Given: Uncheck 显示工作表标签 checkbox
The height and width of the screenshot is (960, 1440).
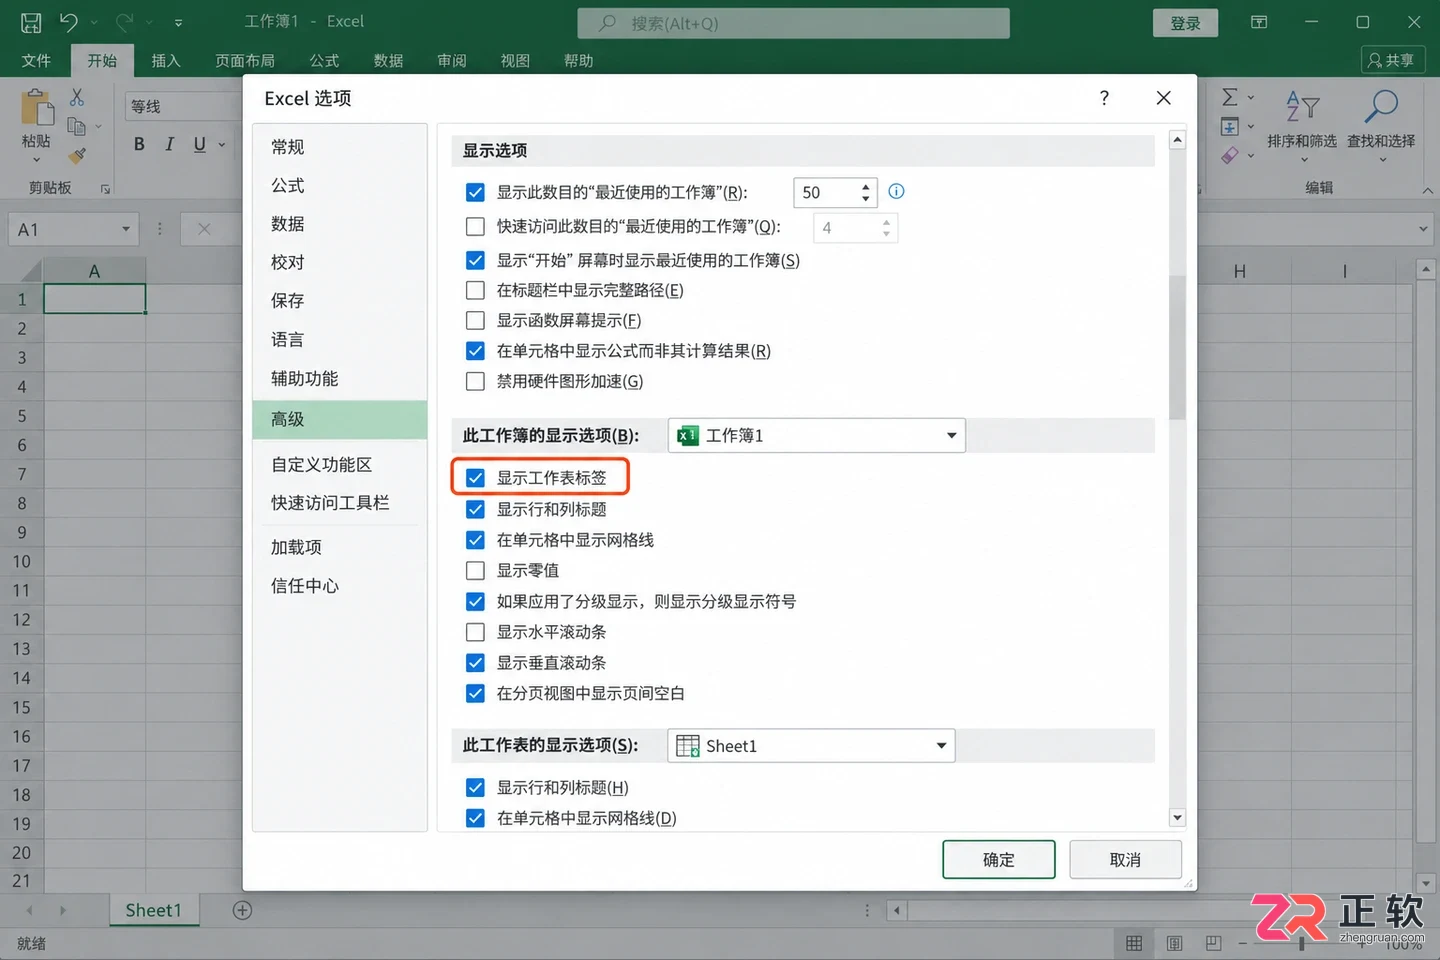Looking at the screenshot, I should (475, 478).
